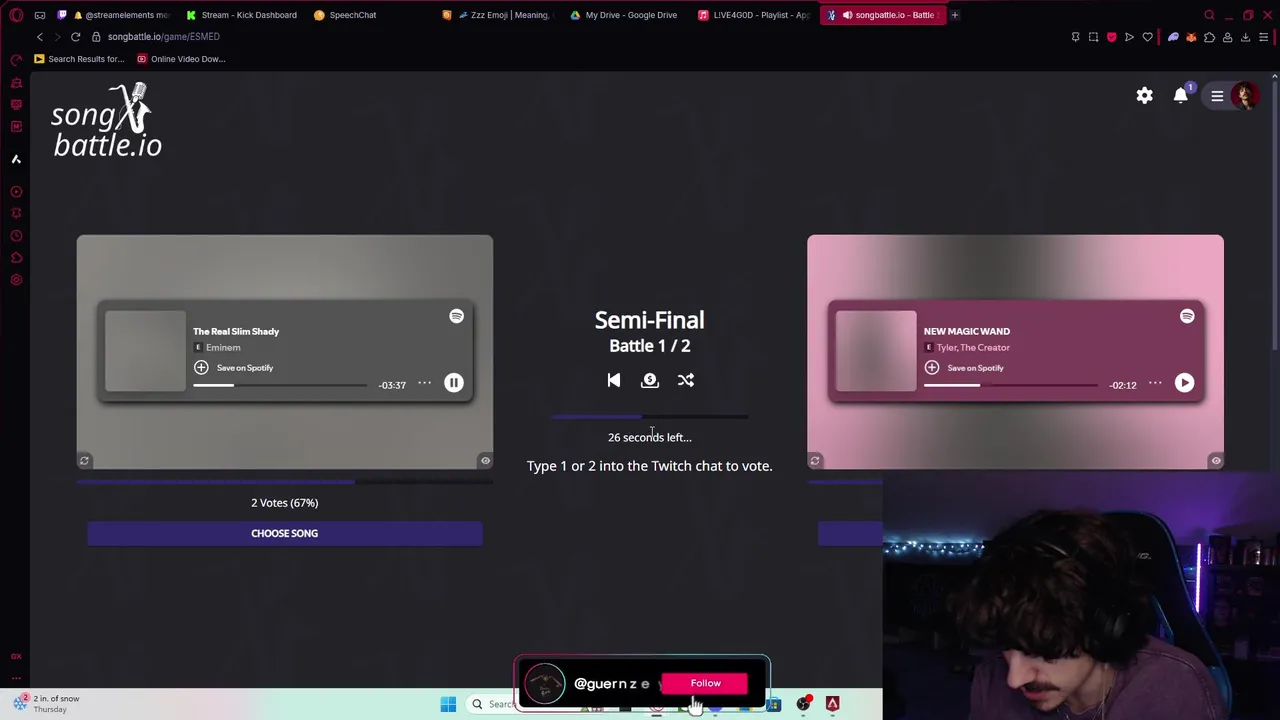Switch to streamelements browser tab

pyautogui.click(x=114, y=15)
